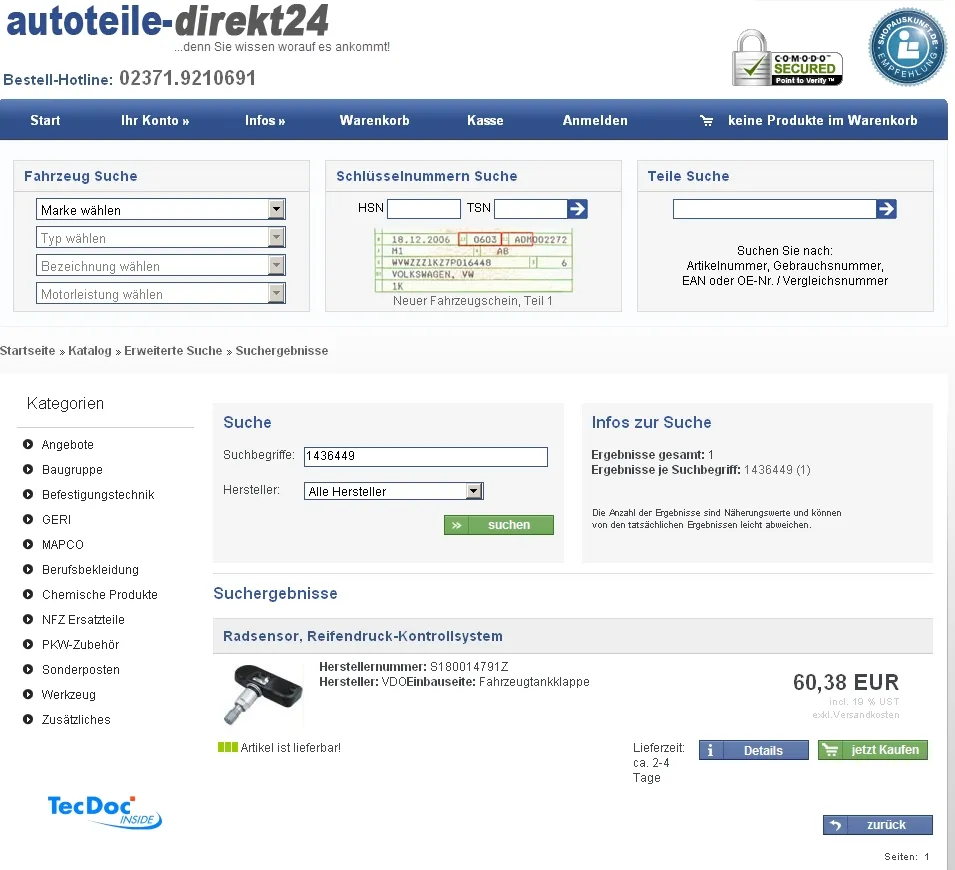The height and width of the screenshot is (870, 955).
Task: Click the bullet icon beside Angebote category
Action: point(28,444)
